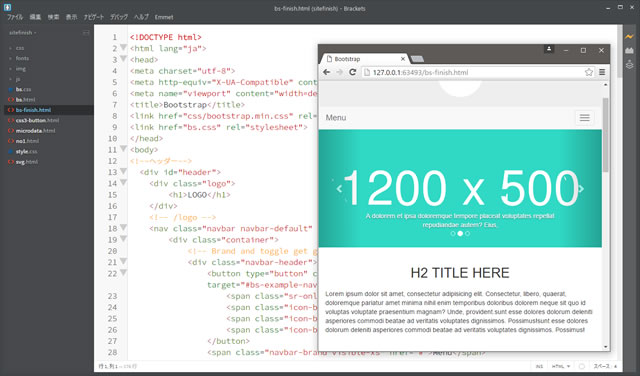The width and height of the screenshot is (640, 376).
Task: Collapse the header div fold on line 13
Action: 123,171
